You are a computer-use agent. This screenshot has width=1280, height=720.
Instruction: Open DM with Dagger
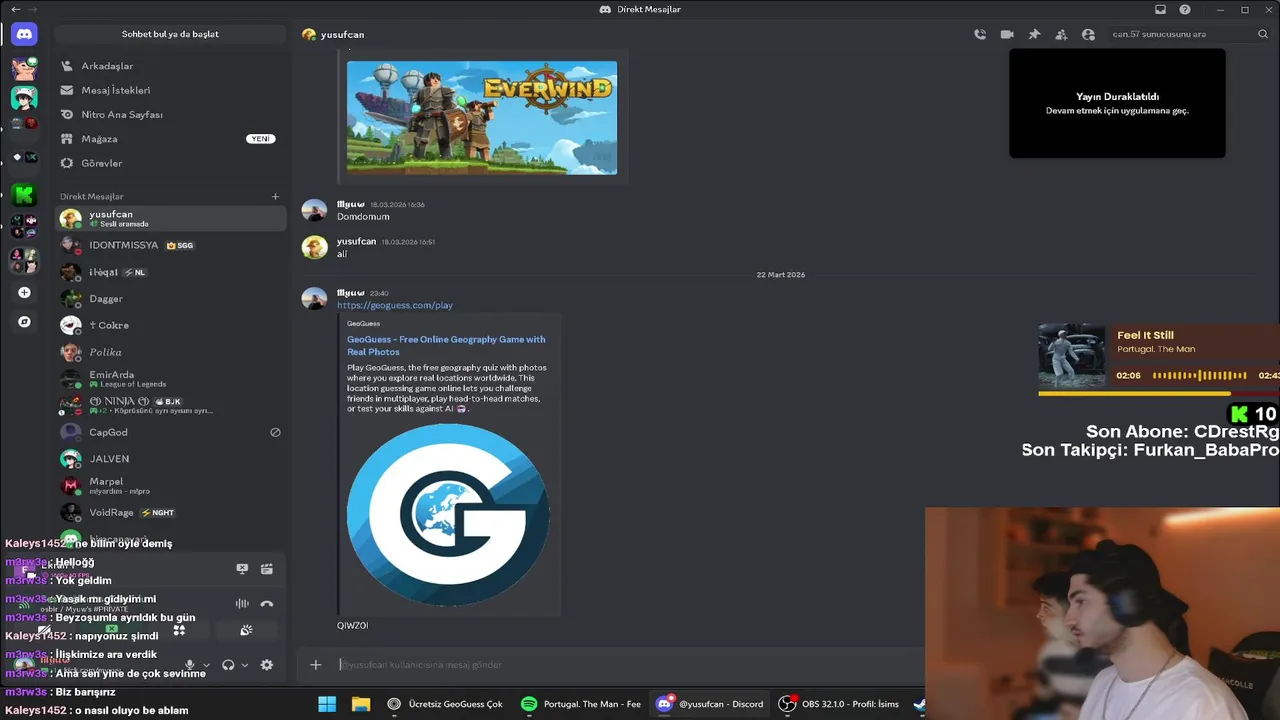[x=170, y=299]
